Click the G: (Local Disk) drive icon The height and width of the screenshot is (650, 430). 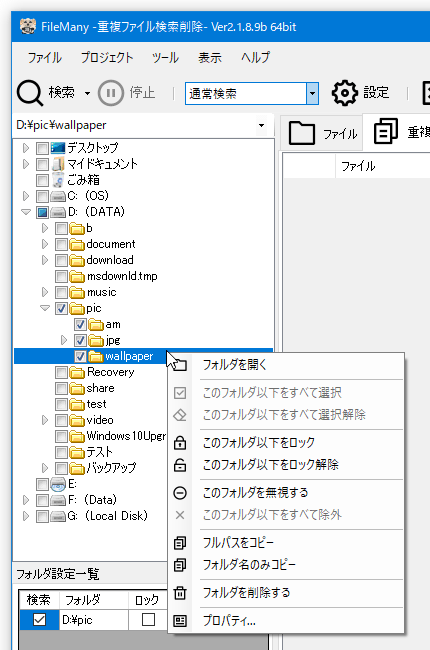click(x=58, y=517)
